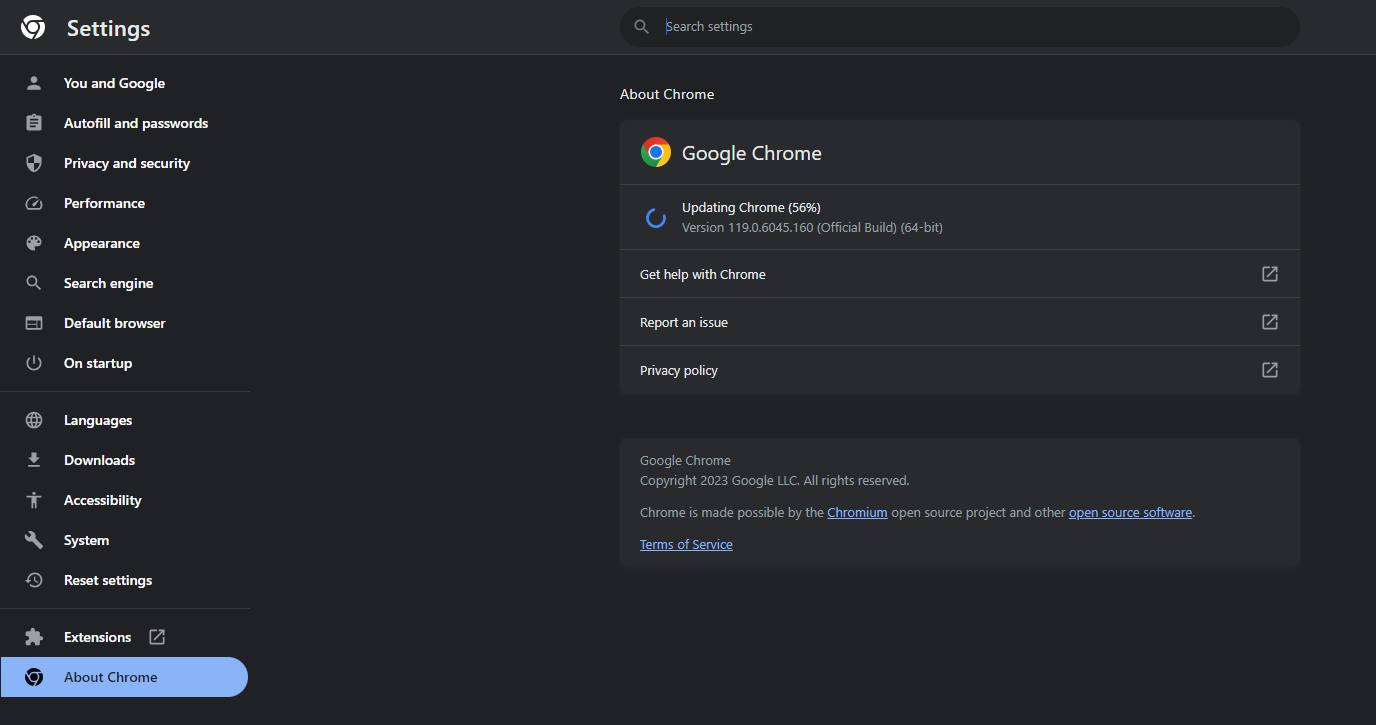Select the About Chrome sidebar item

click(124, 677)
